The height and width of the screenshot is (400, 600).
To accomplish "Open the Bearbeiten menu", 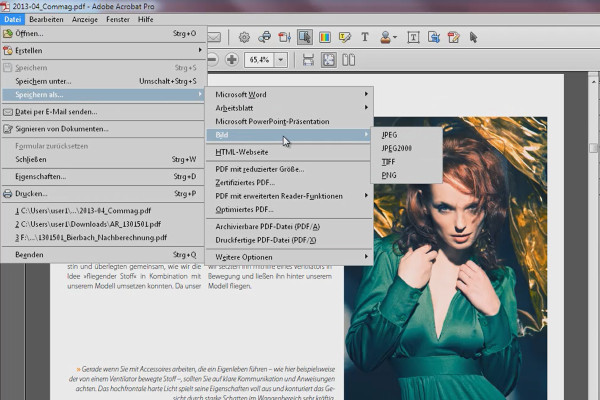I will (46, 19).
